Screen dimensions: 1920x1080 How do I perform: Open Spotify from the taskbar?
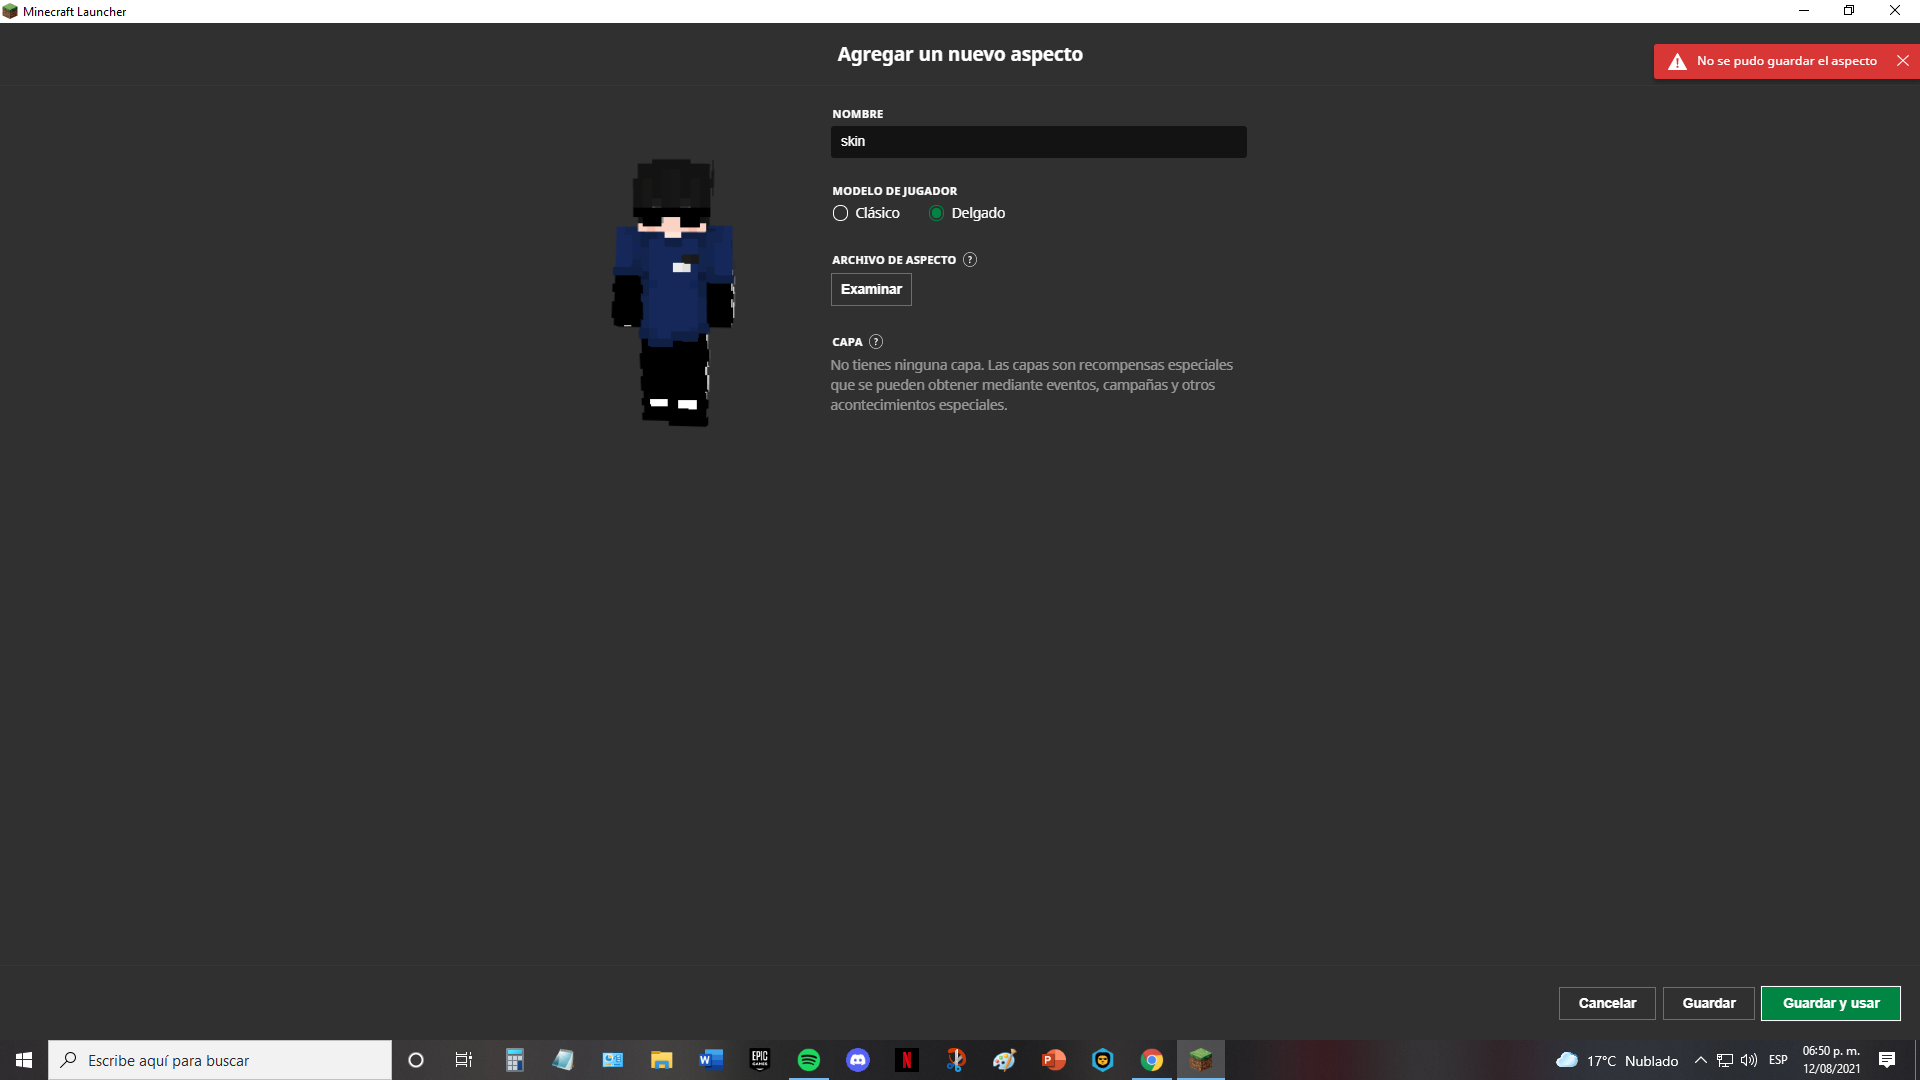pos(808,1060)
